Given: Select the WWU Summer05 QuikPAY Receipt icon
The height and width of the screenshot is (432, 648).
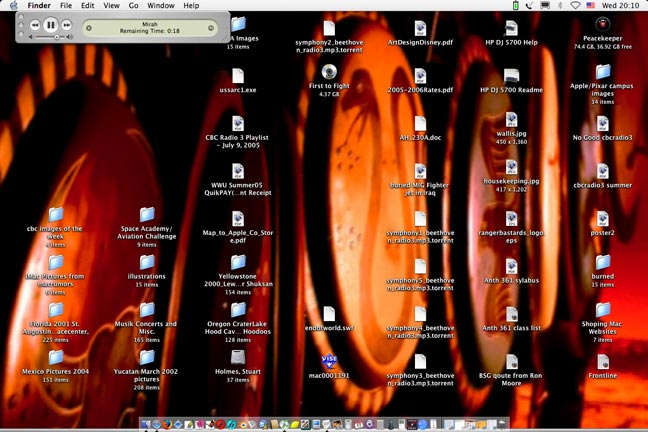Looking at the screenshot, I should tap(238, 171).
